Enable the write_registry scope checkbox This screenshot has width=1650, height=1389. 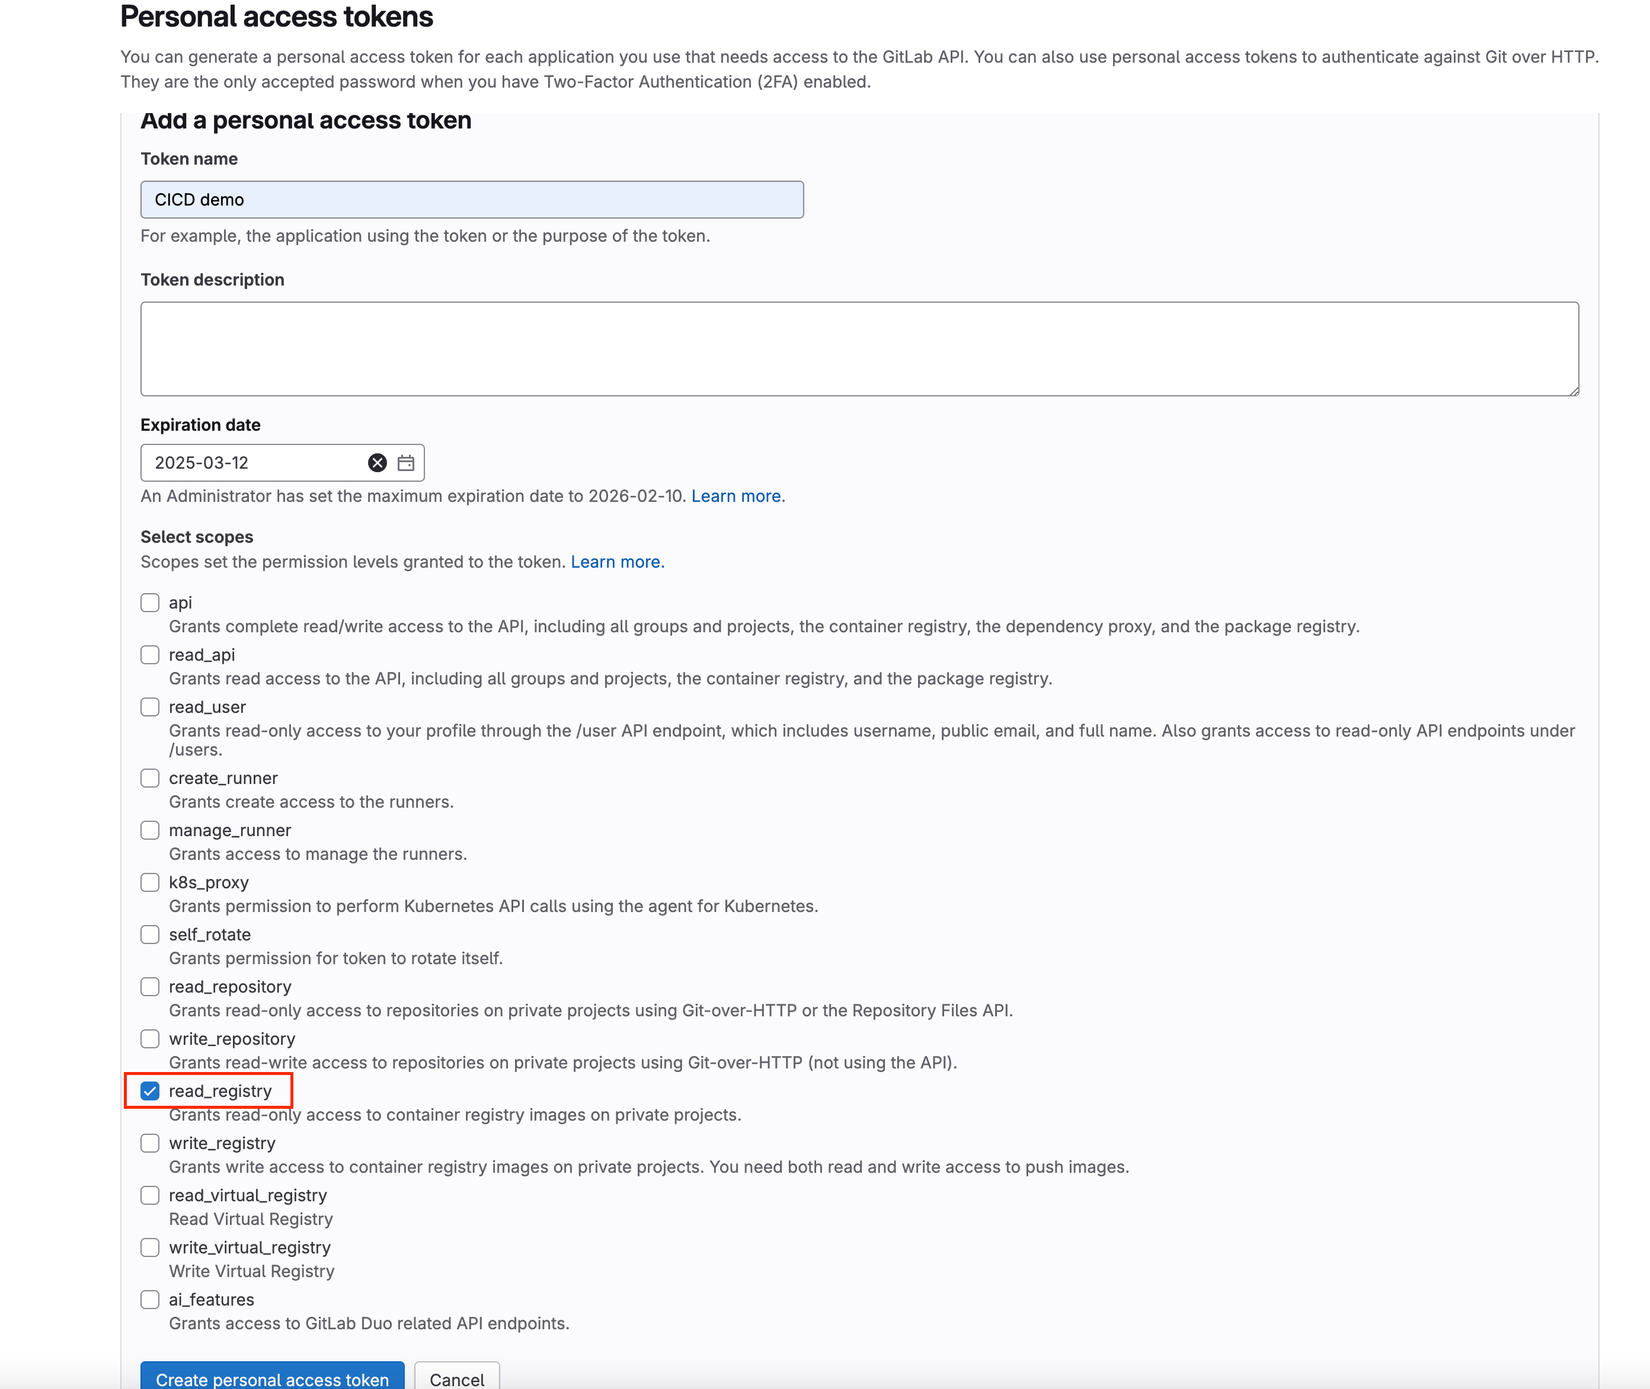point(150,1143)
